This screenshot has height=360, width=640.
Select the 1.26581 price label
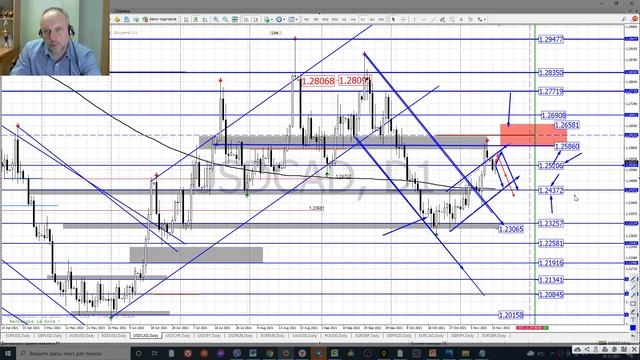click(567, 125)
